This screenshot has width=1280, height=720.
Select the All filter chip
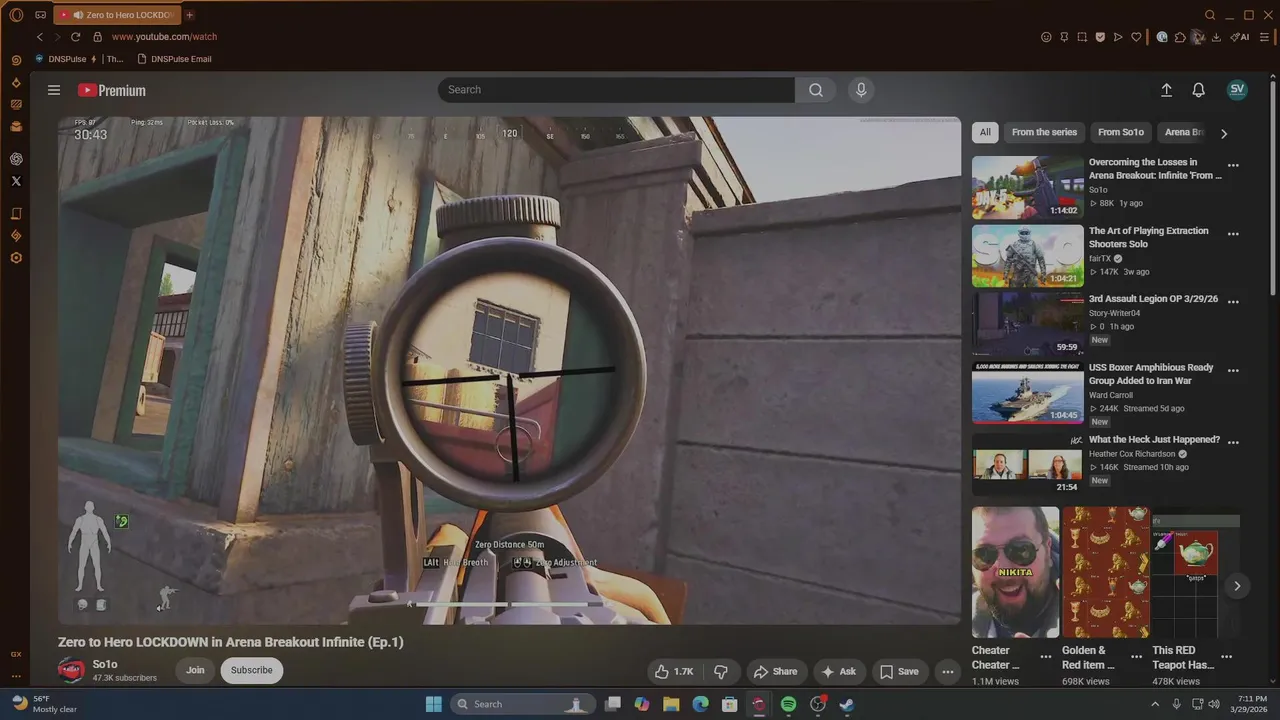[x=985, y=132]
